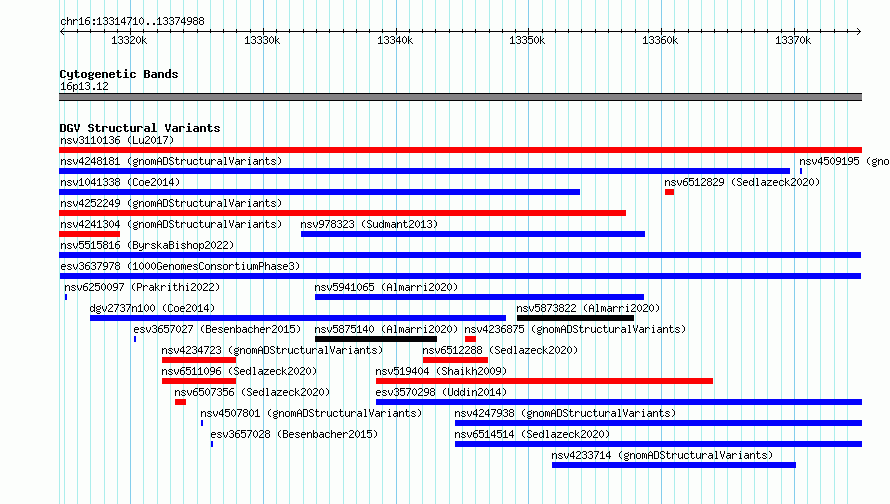Select the small red nsv6512829 variant bar
This screenshot has width=890, height=504.
670,192
